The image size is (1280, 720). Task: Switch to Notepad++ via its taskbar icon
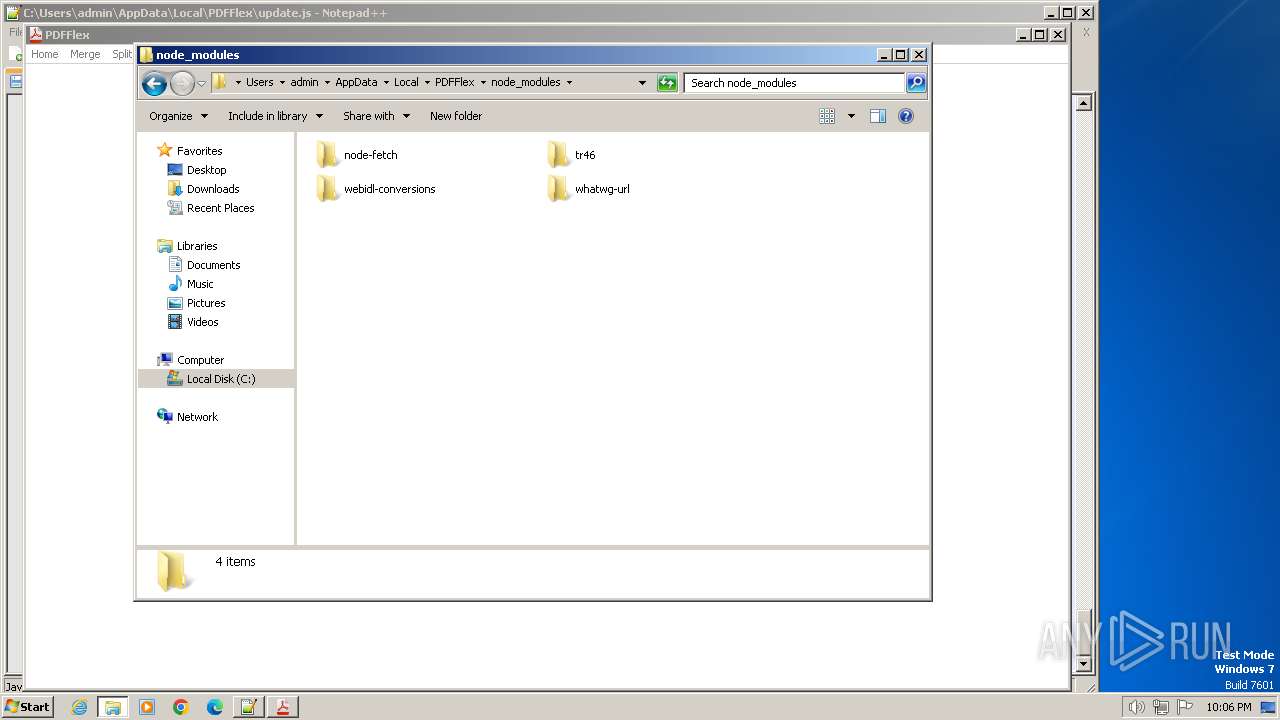(249, 707)
